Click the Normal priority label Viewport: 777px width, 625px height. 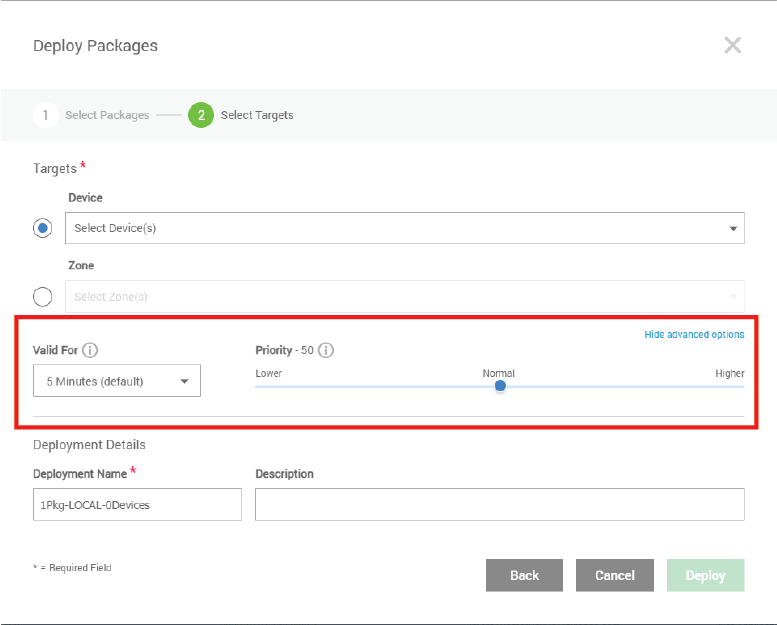point(499,373)
